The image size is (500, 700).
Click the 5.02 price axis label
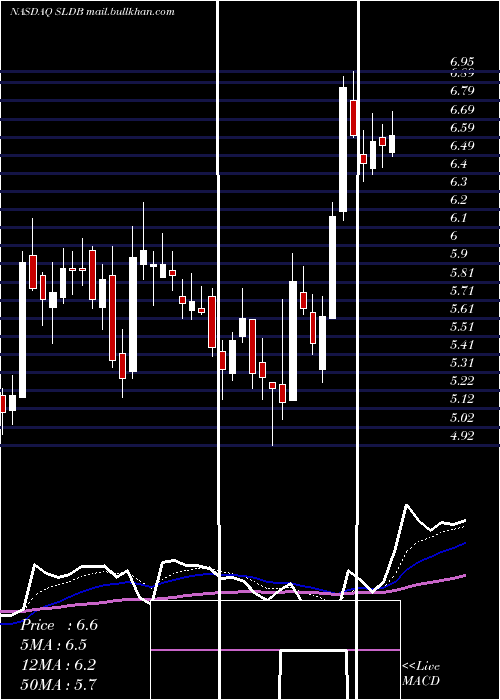click(x=462, y=417)
